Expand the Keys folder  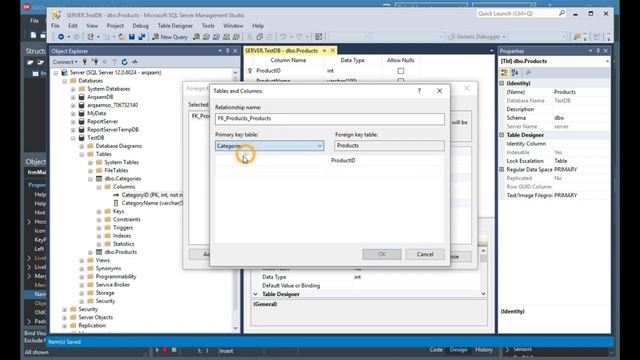pyautogui.click(x=99, y=211)
